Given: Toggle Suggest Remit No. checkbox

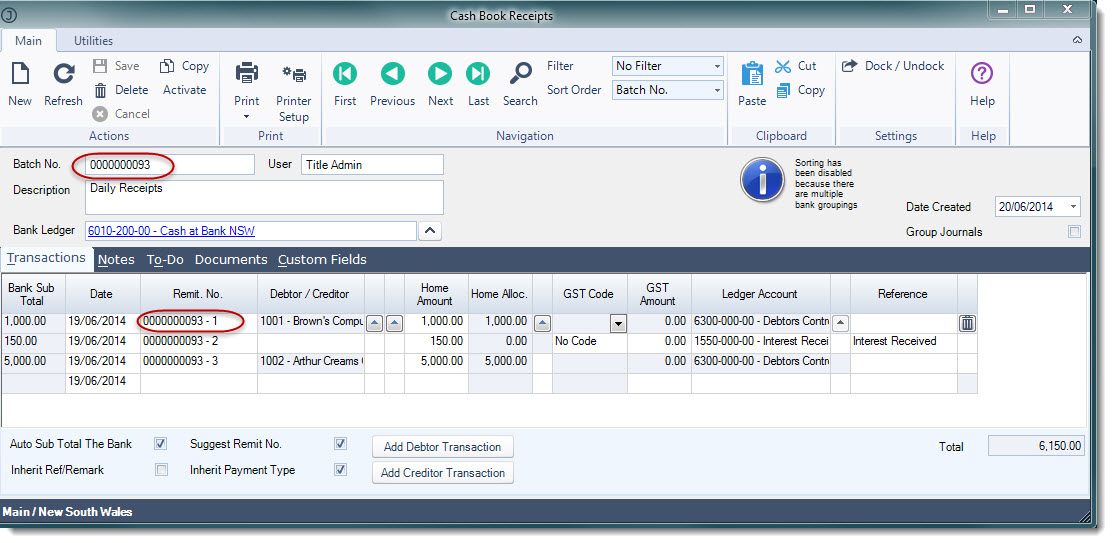Looking at the screenshot, I should [340, 444].
